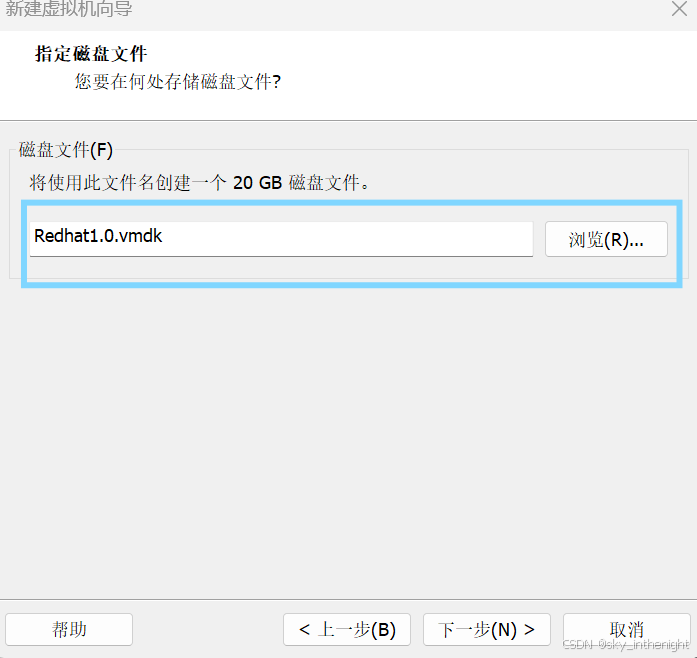Click the Redhat1.0.vmdk file name field
Viewport: 697px width, 658px height.
point(281,239)
